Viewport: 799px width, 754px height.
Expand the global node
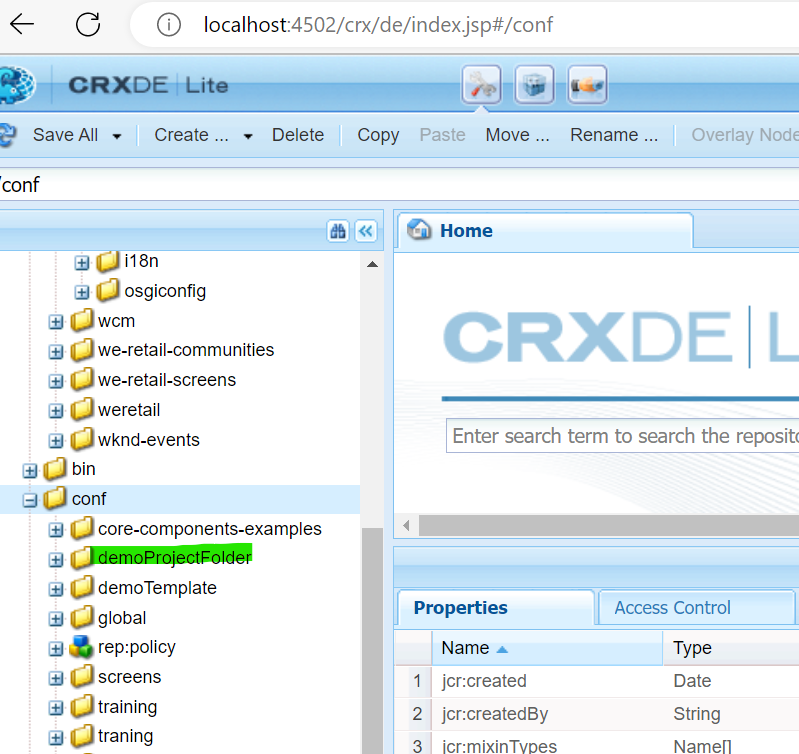56,620
